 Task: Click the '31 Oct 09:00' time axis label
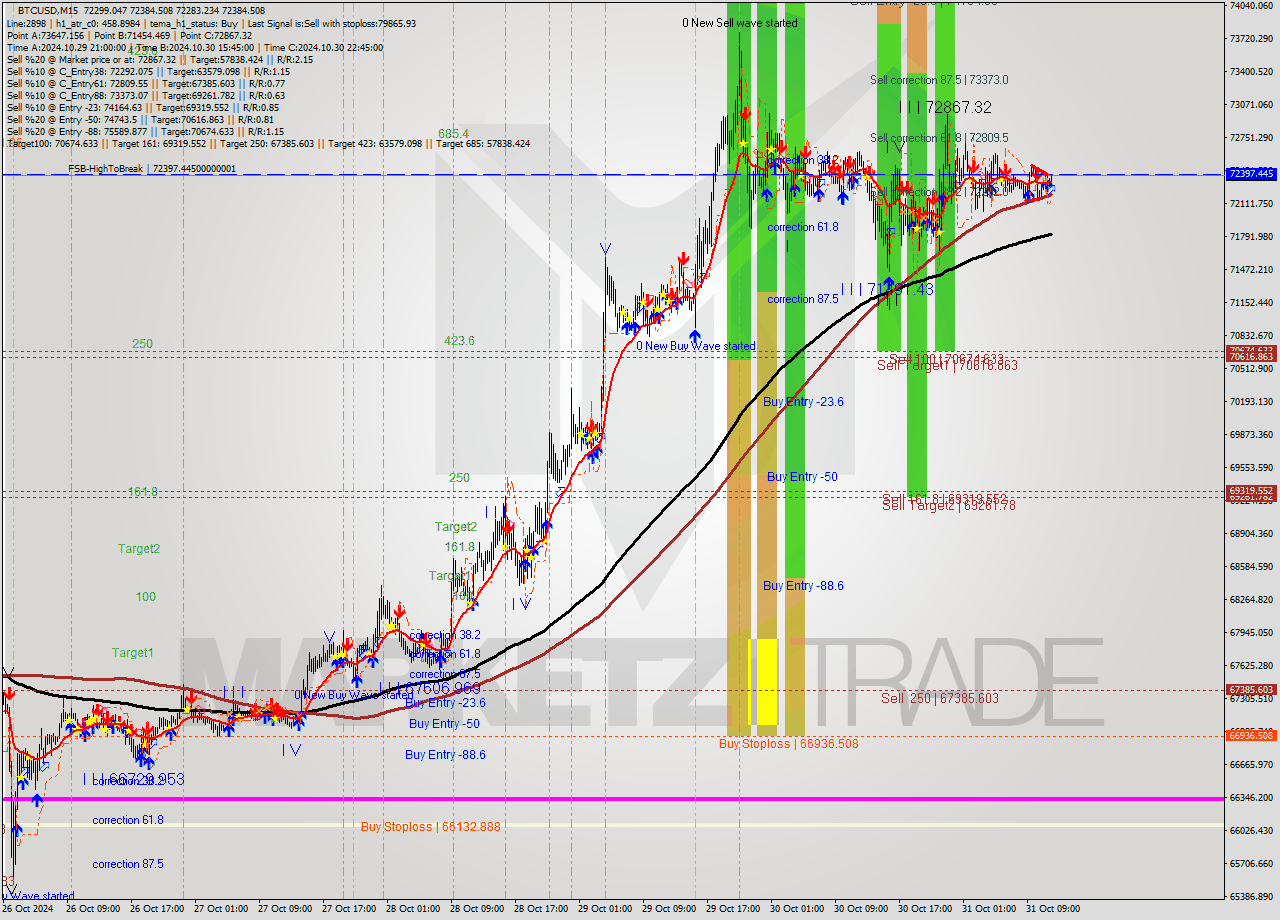(x=1052, y=909)
